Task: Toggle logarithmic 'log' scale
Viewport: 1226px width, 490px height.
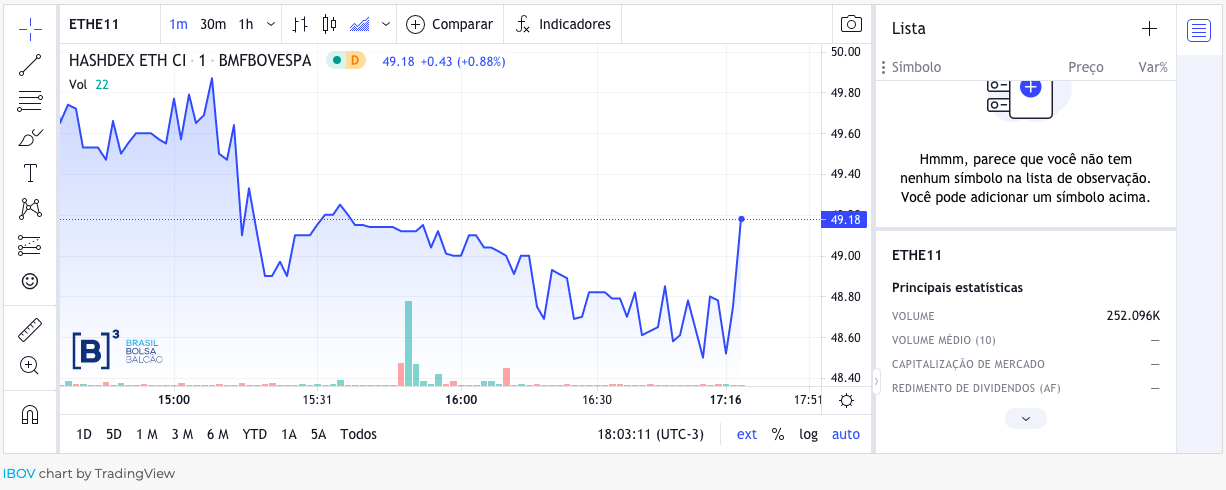Action: [808, 434]
